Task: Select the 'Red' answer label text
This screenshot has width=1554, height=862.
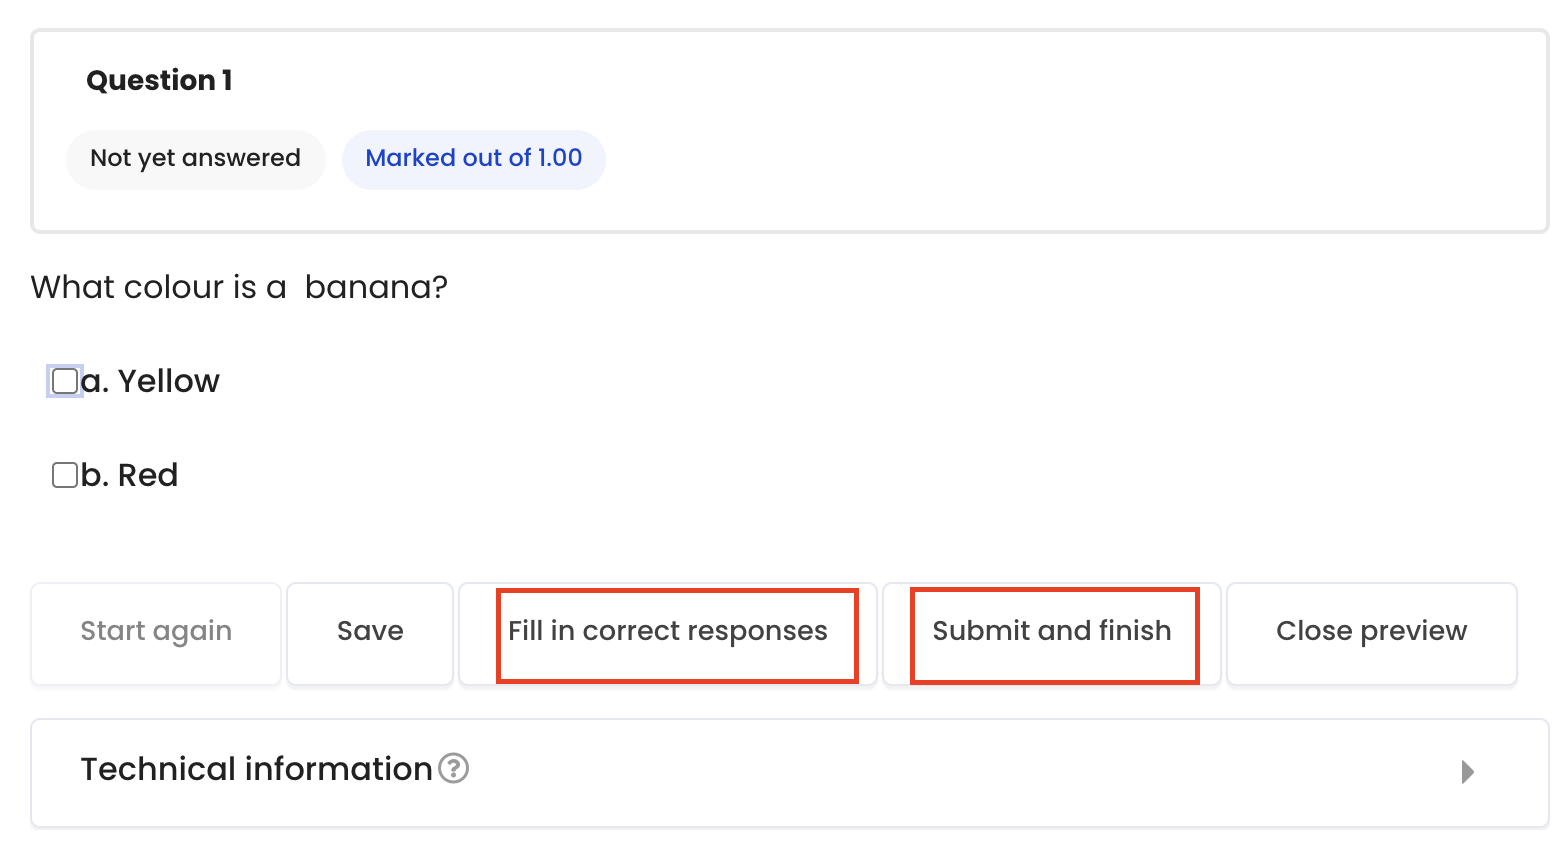Action: point(148,475)
